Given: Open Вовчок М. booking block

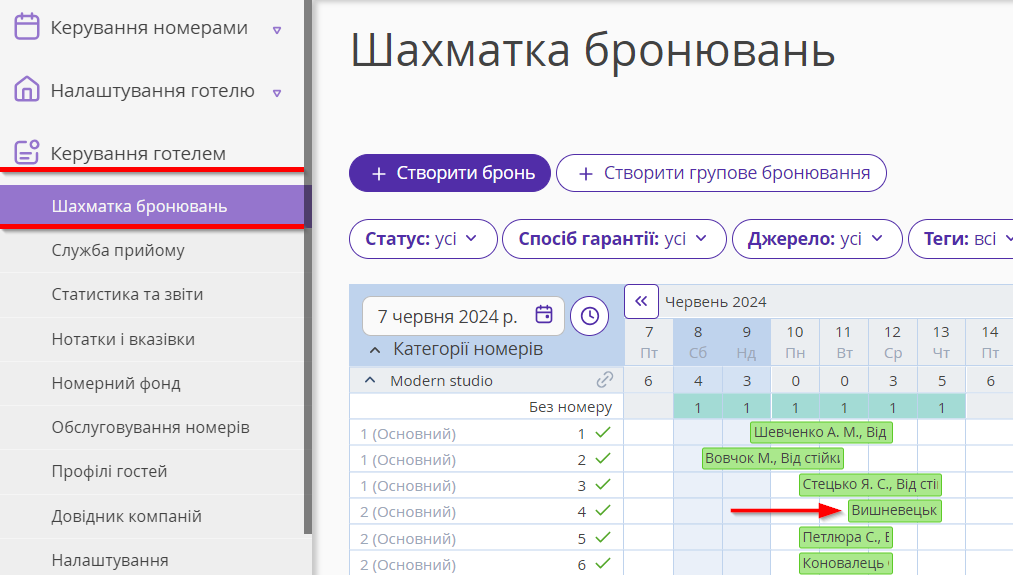Looking at the screenshot, I should coord(773,458).
